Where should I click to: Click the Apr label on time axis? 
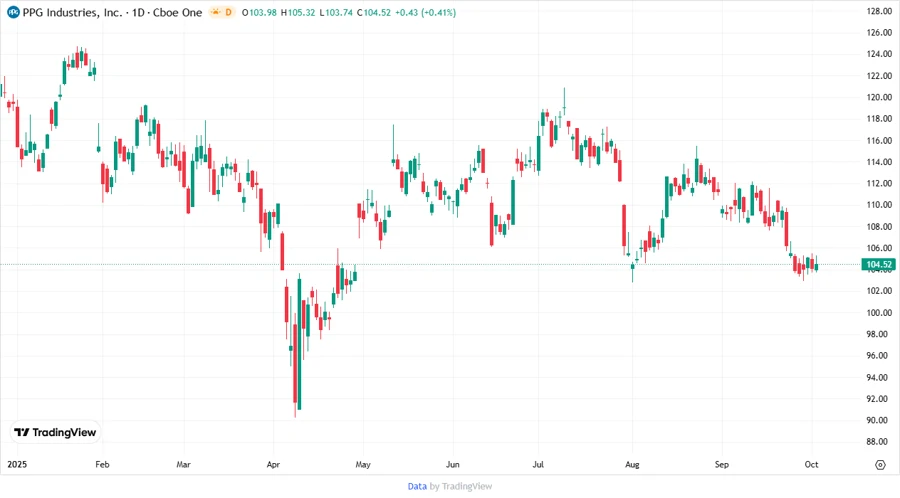point(275,465)
